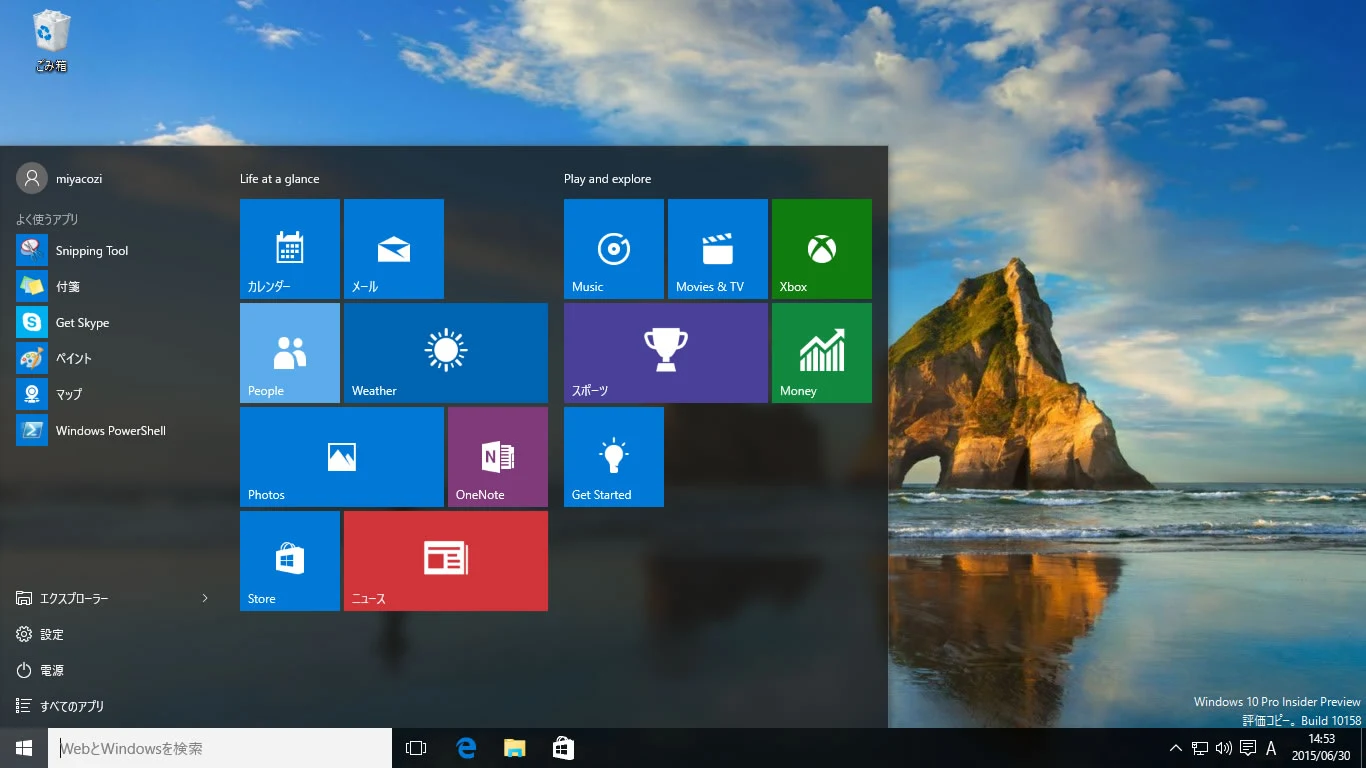Open the network status tray icon

(1200, 748)
